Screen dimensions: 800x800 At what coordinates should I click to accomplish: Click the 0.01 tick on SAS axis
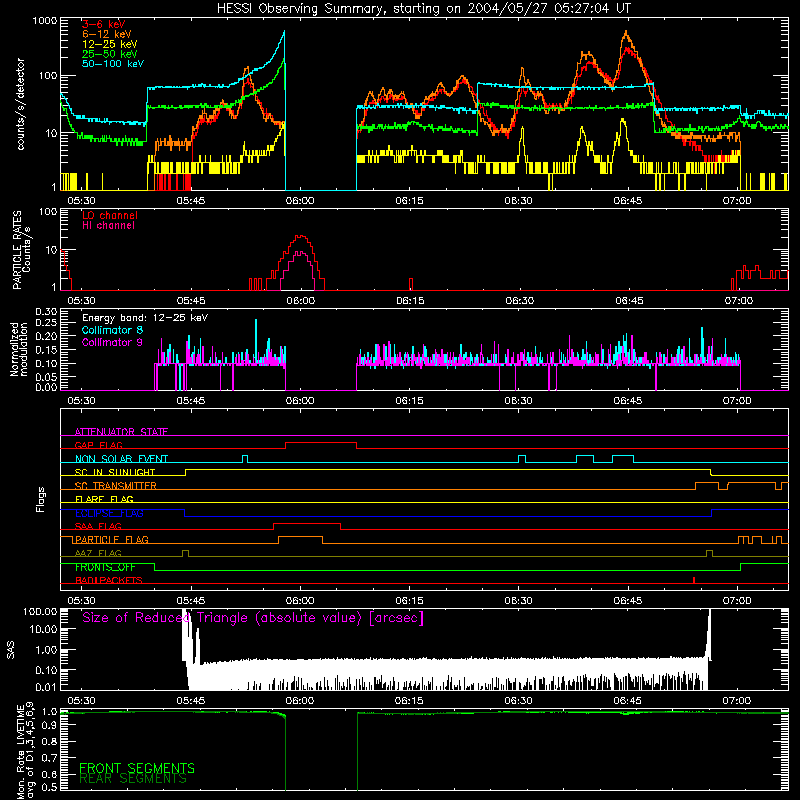46,687
